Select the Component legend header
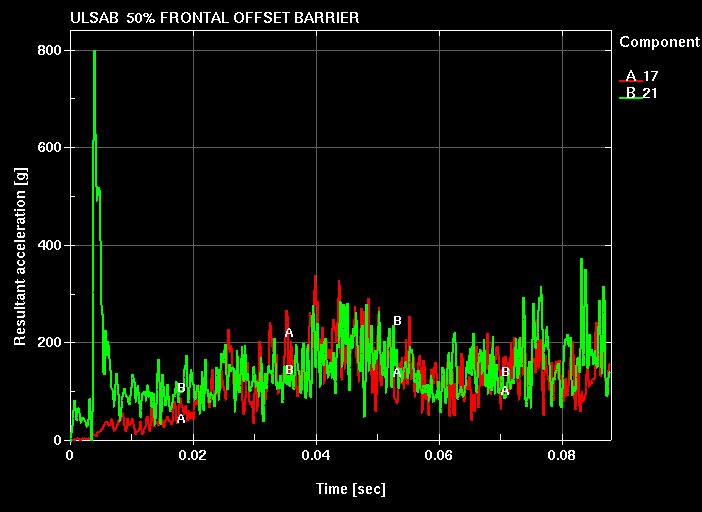702x512 pixels. (659, 42)
